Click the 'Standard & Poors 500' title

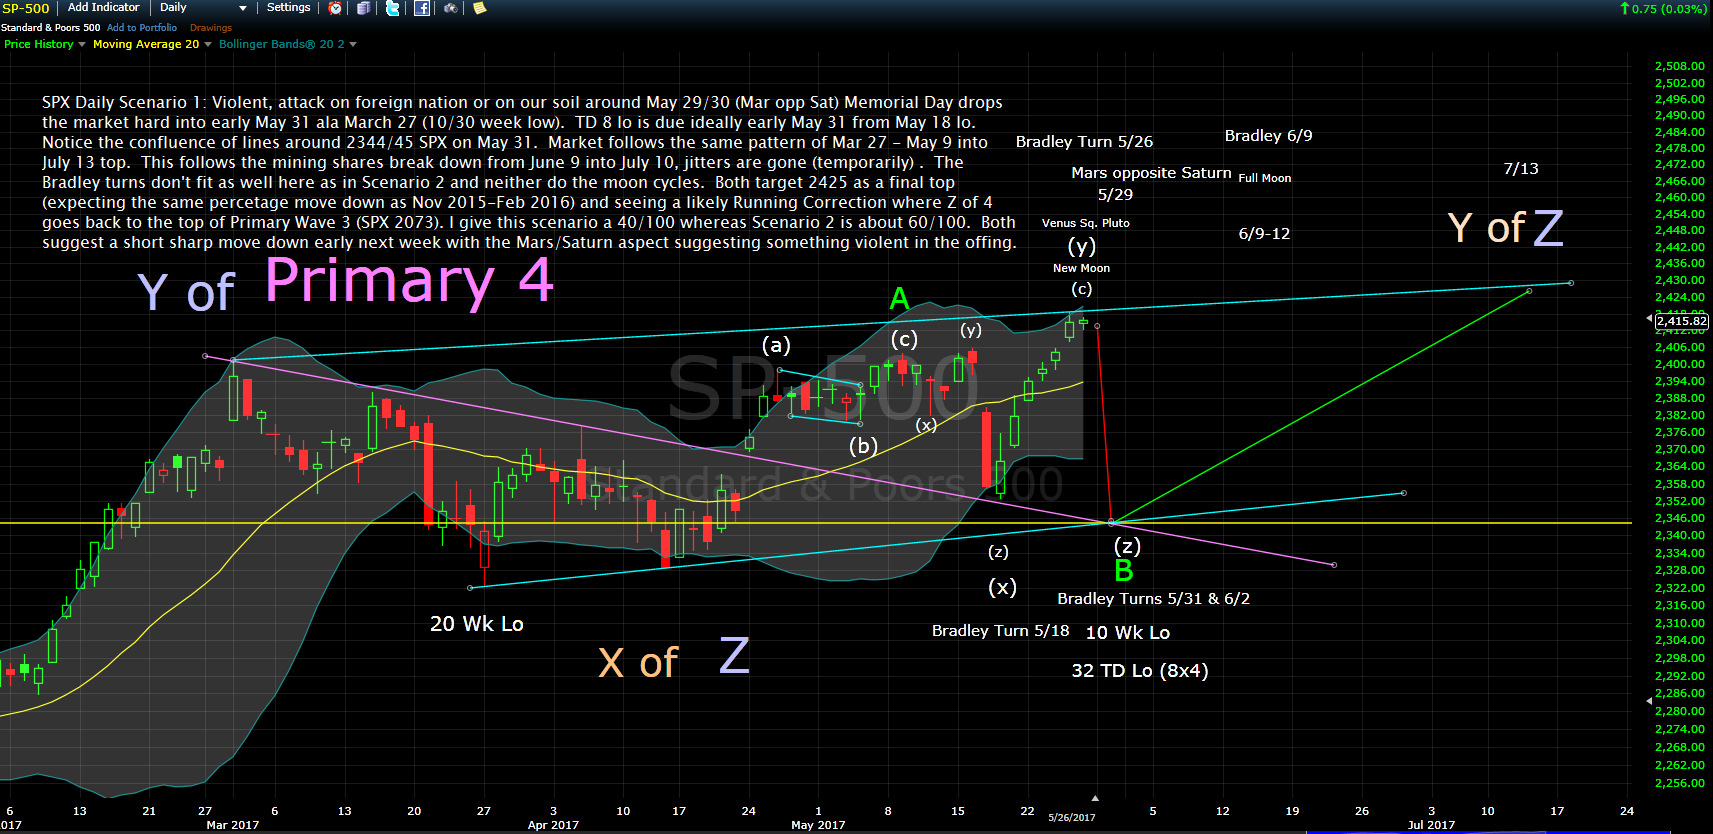[51, 28]
